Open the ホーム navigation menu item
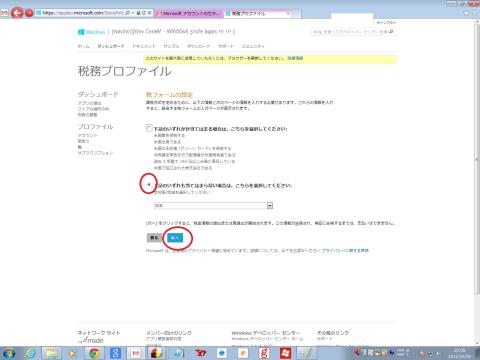Image resolution: width=480 pixels, height=360 pixels. pos(84,46)
